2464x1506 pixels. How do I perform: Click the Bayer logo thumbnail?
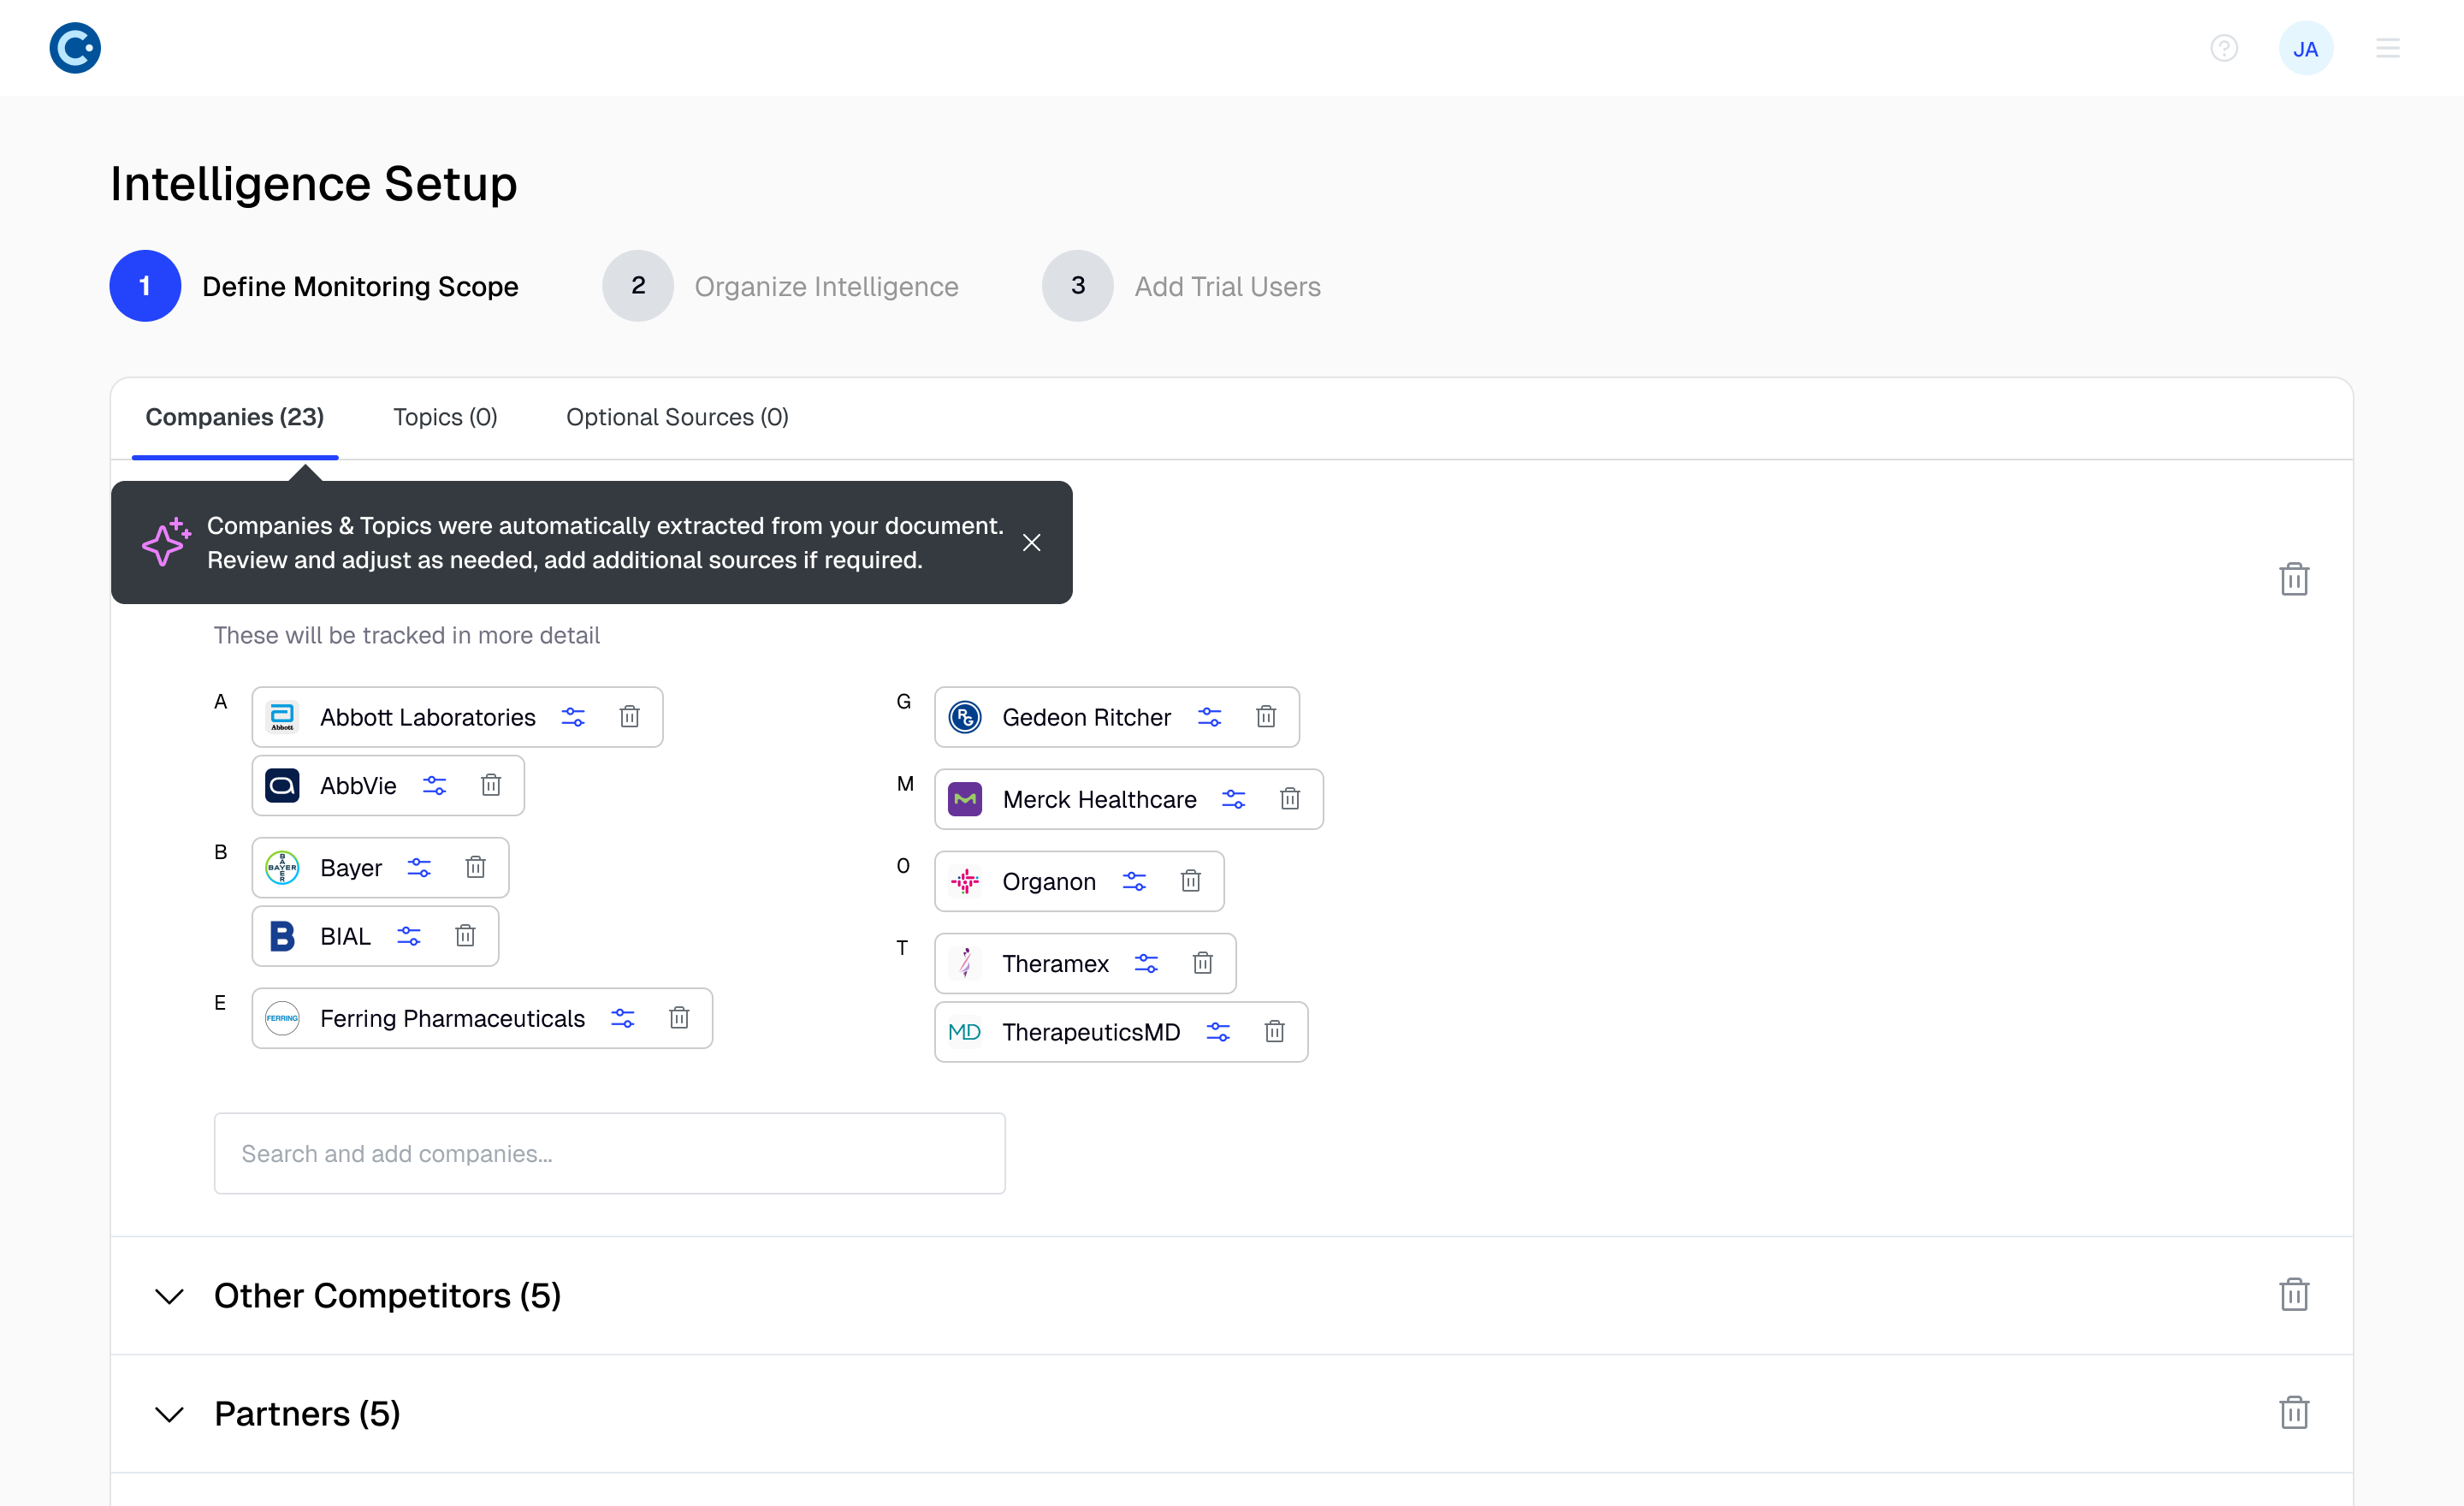(x=282, y=867)
